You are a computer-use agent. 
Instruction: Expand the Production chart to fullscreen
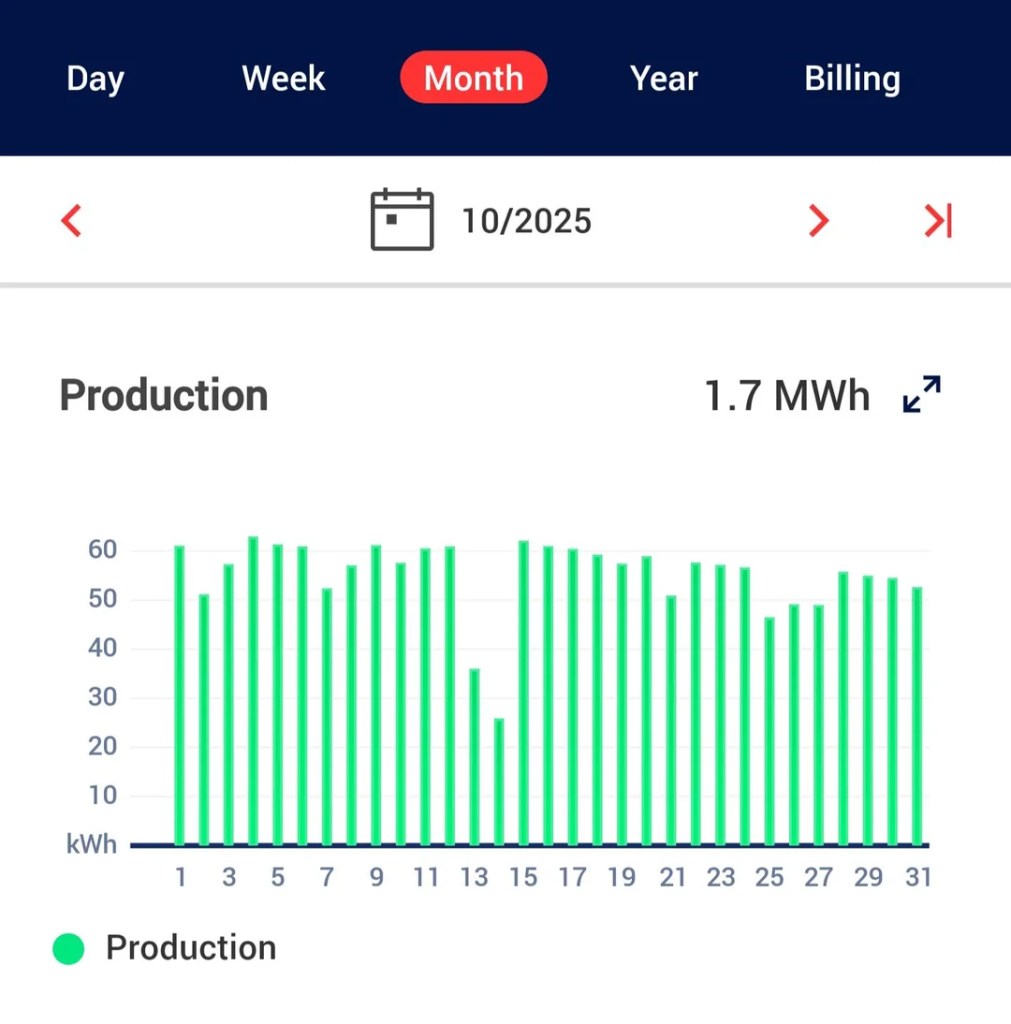(x=920, y=393)
